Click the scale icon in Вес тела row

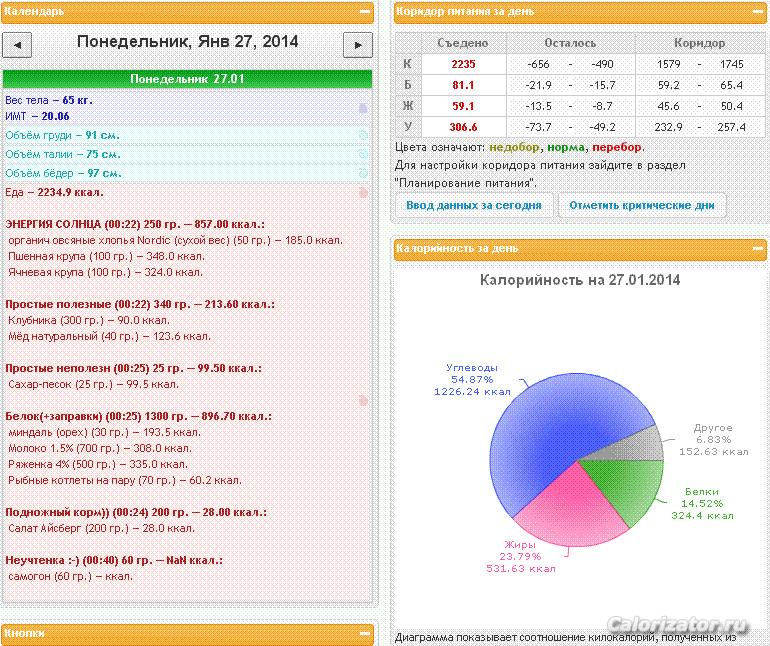[x=363, y=108]
